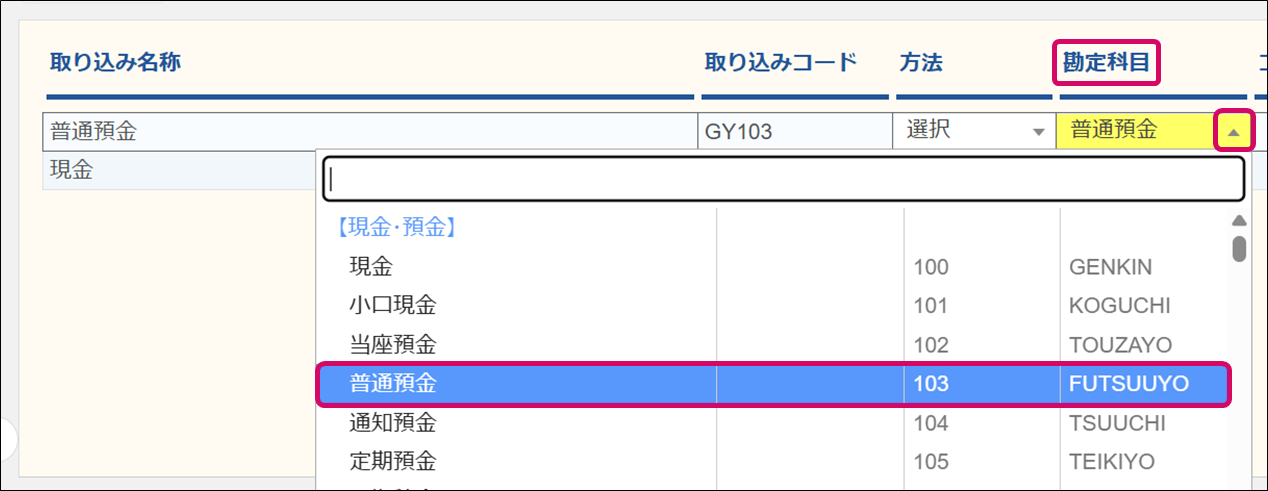Select 現金 from the account list
This screenshot has width=1268, height=491.
click(371, 267)
